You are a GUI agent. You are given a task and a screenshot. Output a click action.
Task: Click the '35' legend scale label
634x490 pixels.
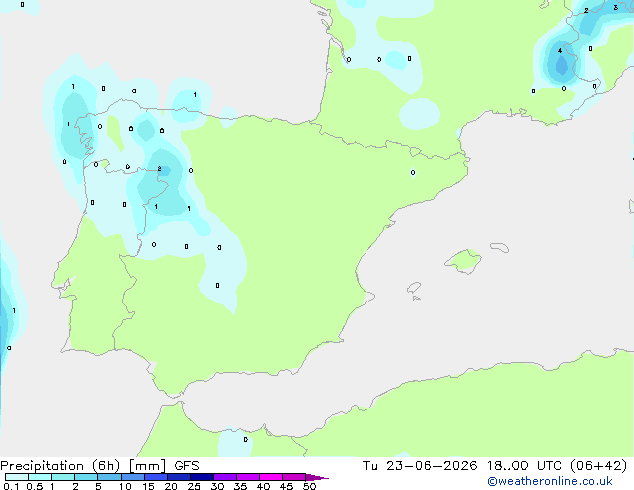tap(240, 486)
